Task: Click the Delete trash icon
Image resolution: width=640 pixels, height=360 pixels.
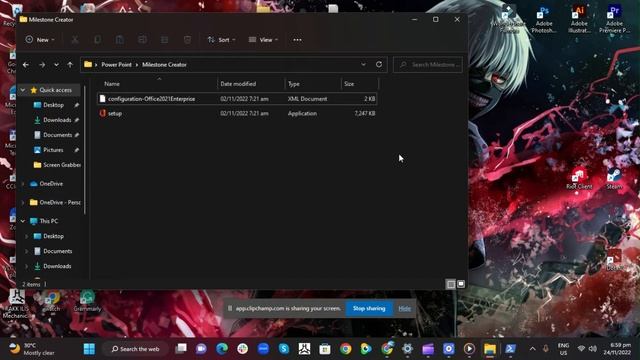Action: coord(187,40)
